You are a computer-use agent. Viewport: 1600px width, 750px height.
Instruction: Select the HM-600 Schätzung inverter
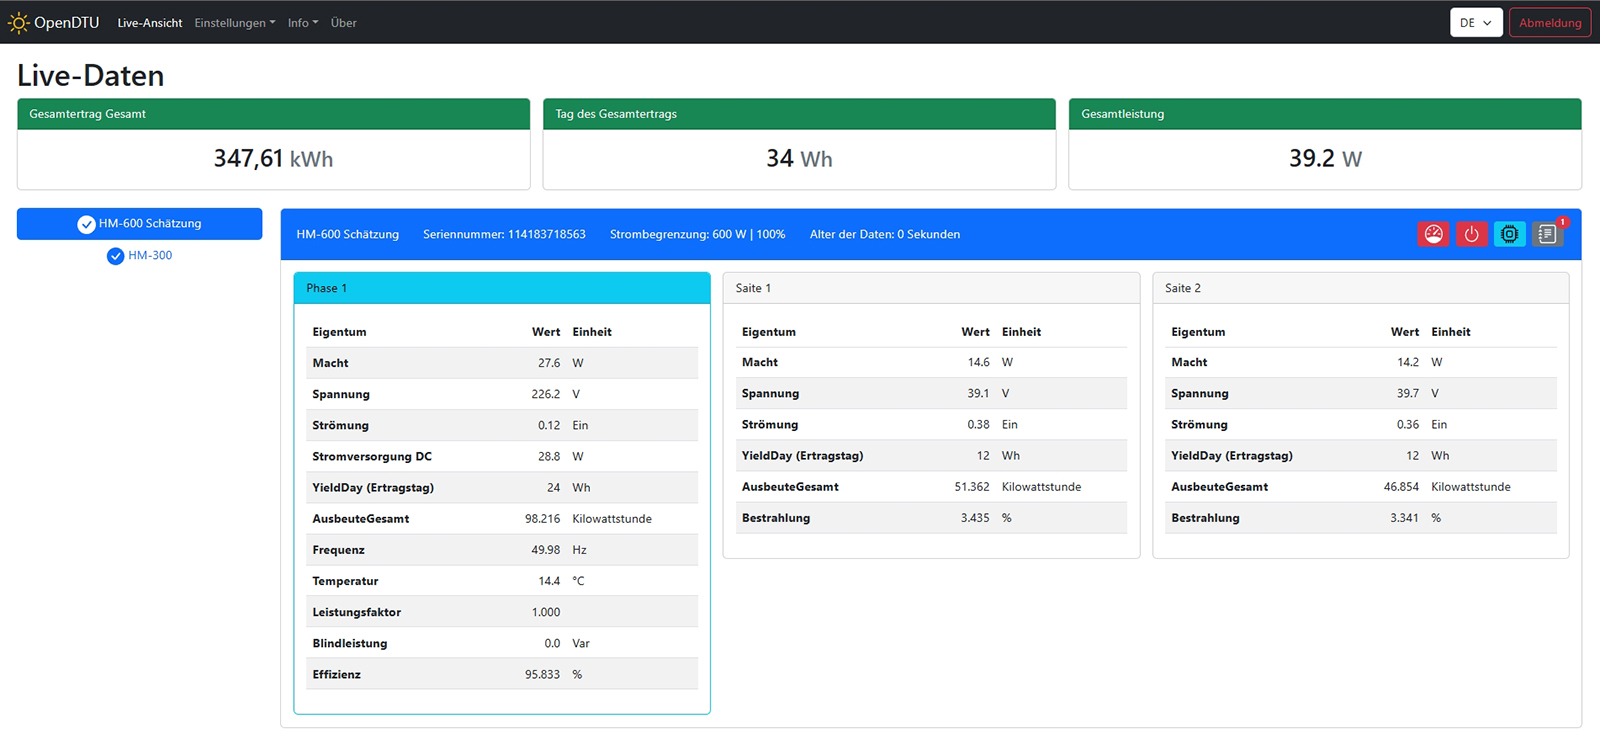(x=140, y=224)
